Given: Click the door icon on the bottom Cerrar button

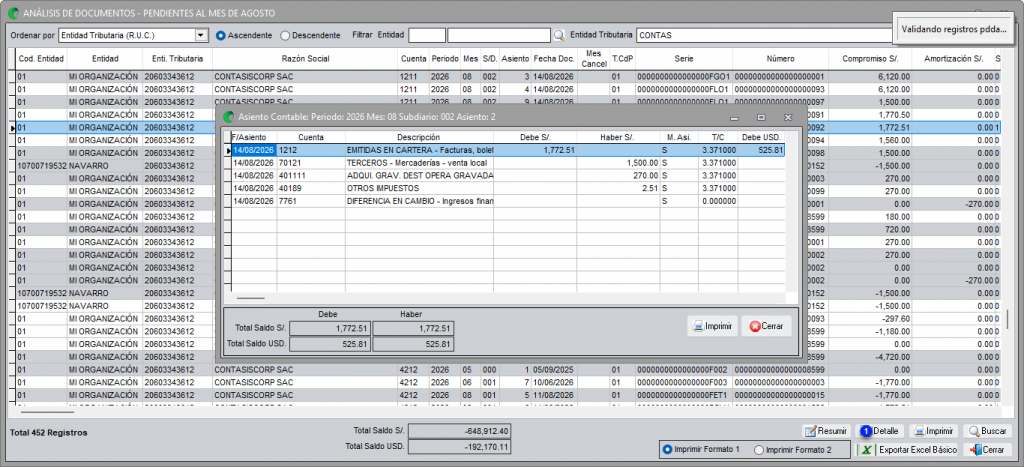Looking at the screenshot, I should pos(976,450).
